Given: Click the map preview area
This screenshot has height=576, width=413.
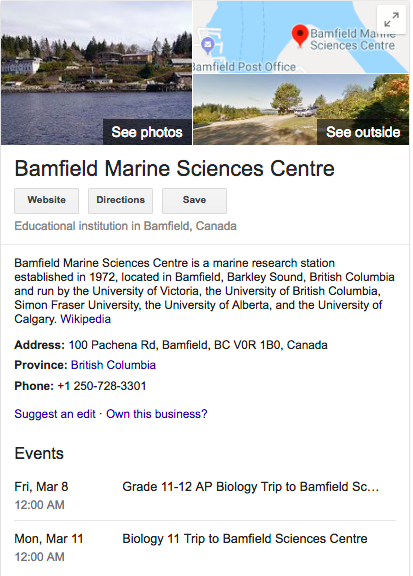Looking at the screenshot, I should click(301, 37).
